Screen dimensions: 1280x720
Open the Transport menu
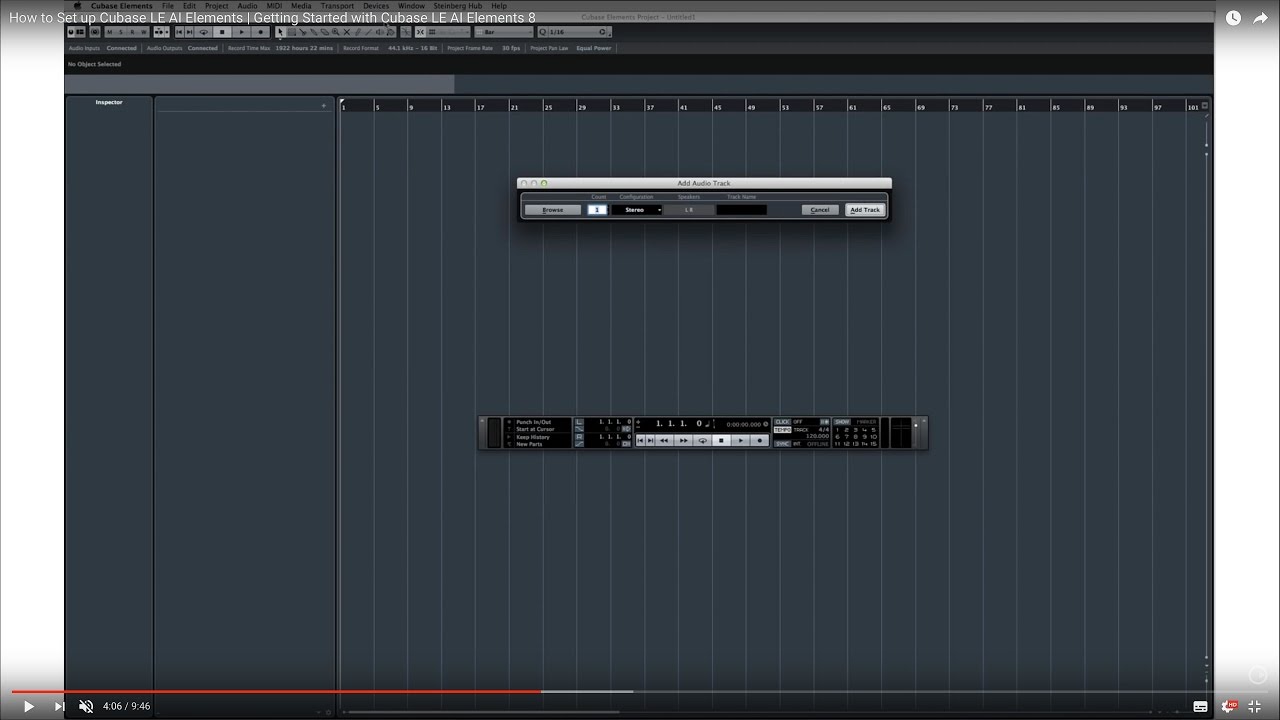[x=337, y=6]
